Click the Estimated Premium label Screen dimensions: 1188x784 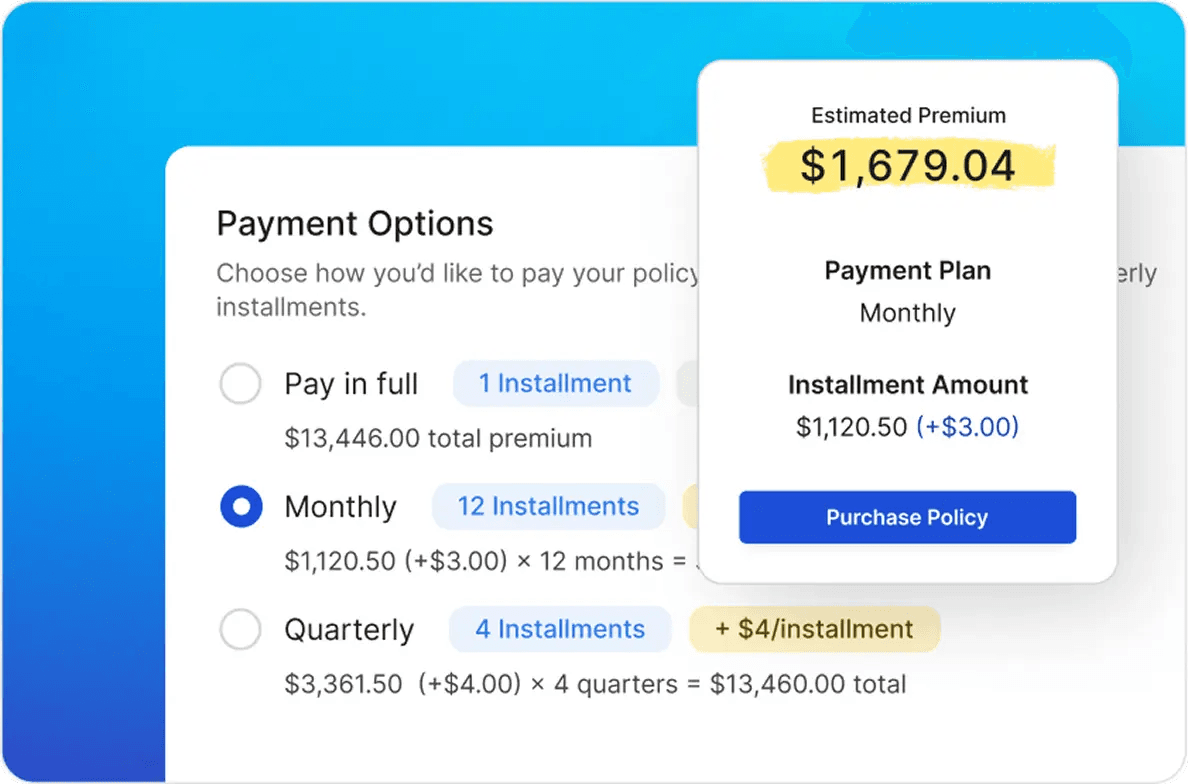pyautogui.click(x=907, y=115)
